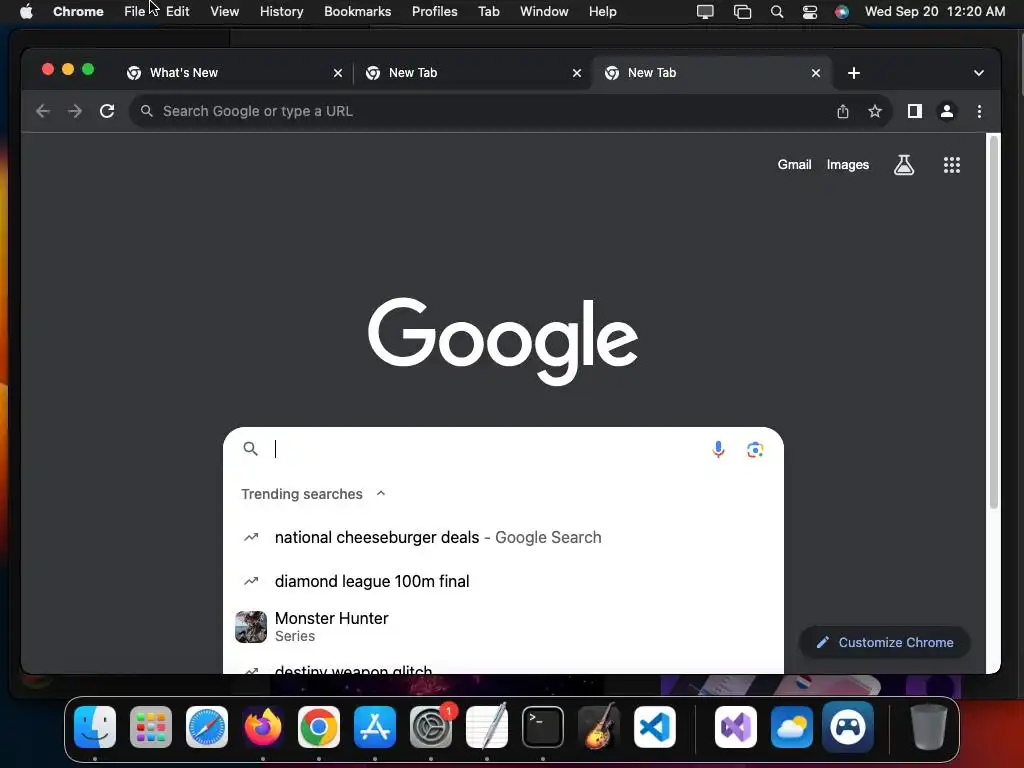Open Finder from the Dock

point(95,727)
